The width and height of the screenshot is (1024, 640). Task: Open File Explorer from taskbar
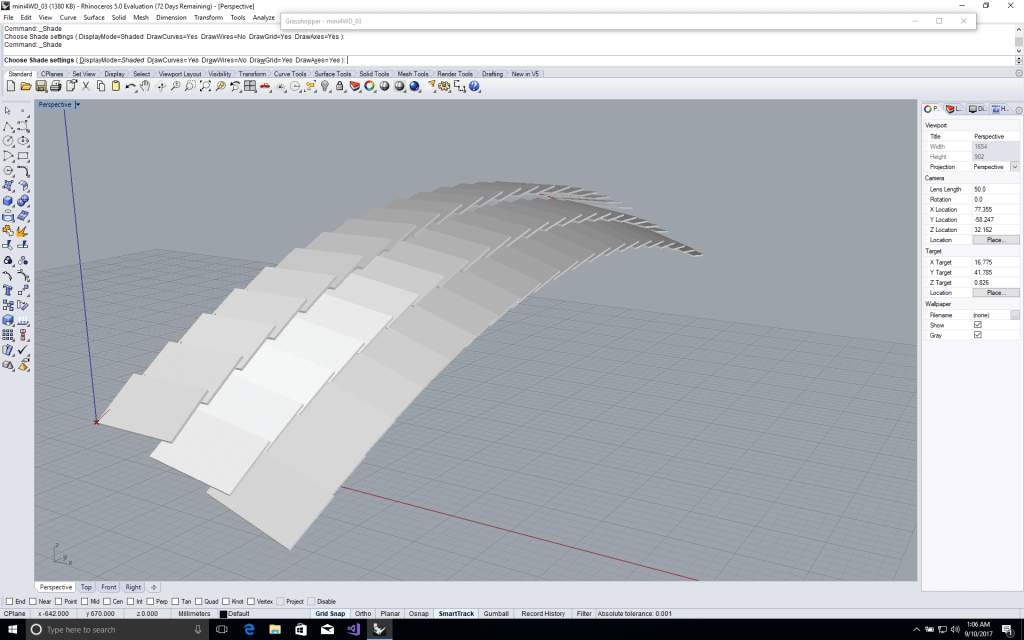(x=275, y=630)
